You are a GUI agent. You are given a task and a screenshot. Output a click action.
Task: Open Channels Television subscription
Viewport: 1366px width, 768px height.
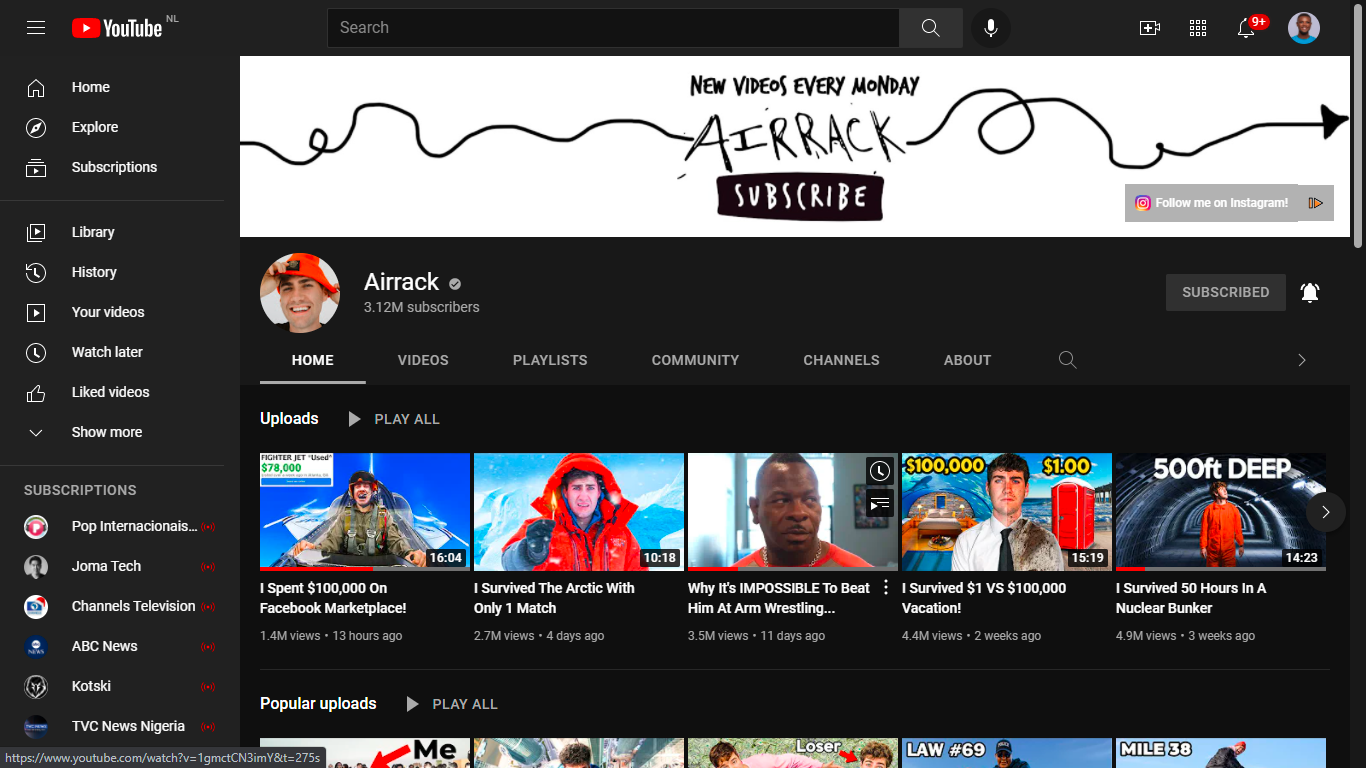point(112,606)
